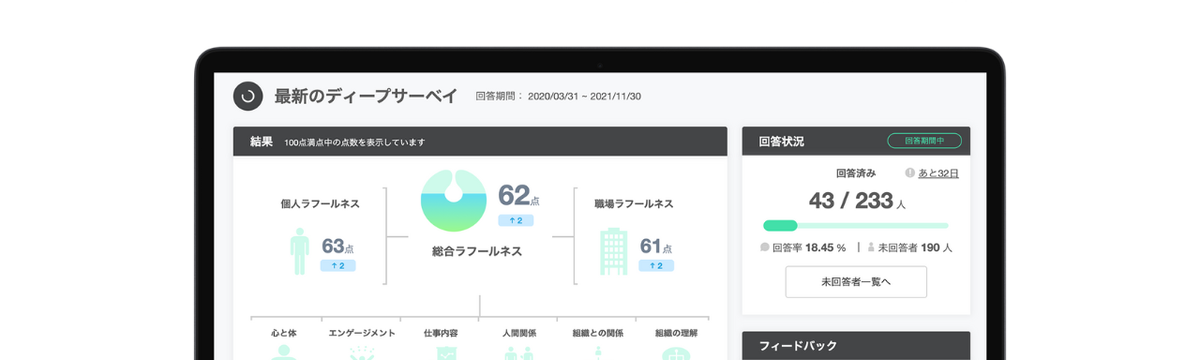This screenshot has width=1200, height=360.
Task: Click the response progress bar
Action: click(x=856, y=226)
